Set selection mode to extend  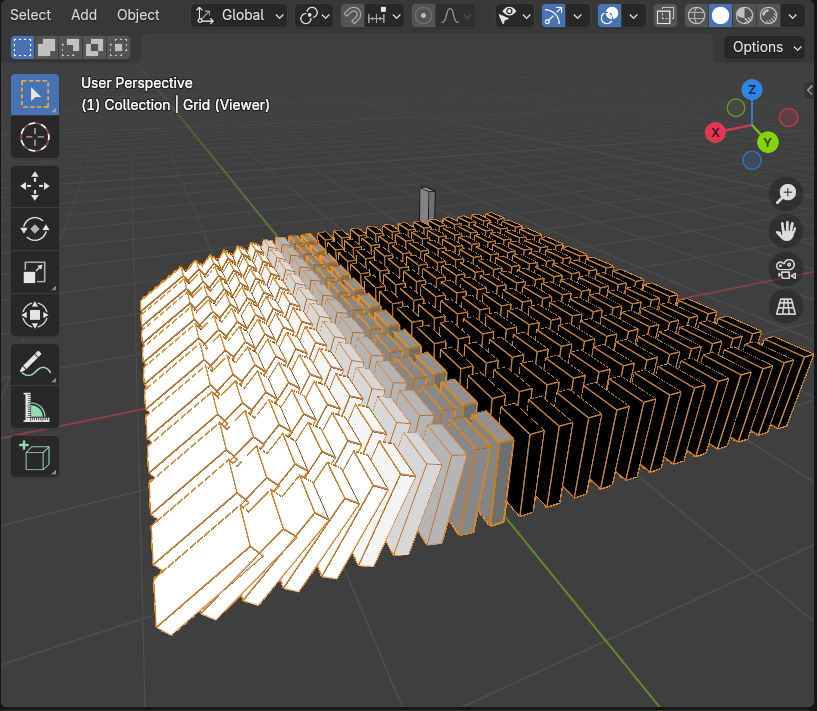click(x=46, y=47)
